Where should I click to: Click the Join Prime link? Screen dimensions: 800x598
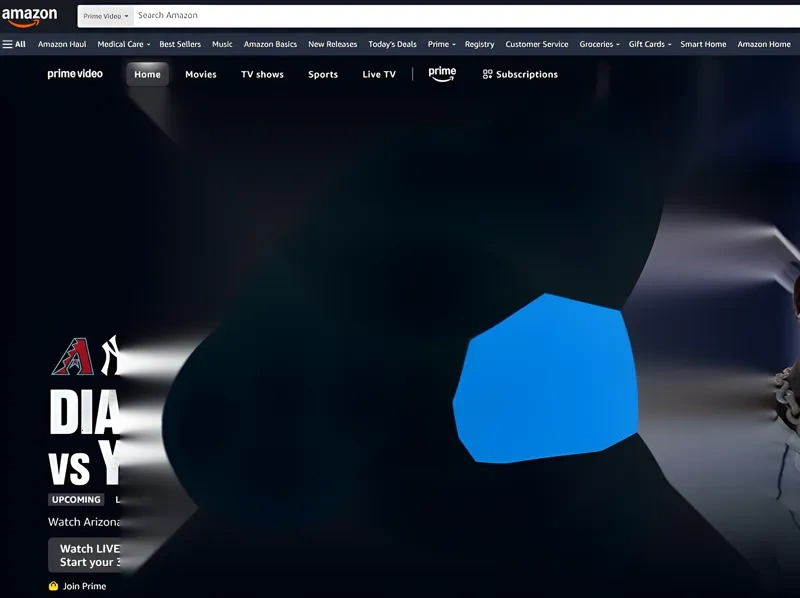pos(78,586)
